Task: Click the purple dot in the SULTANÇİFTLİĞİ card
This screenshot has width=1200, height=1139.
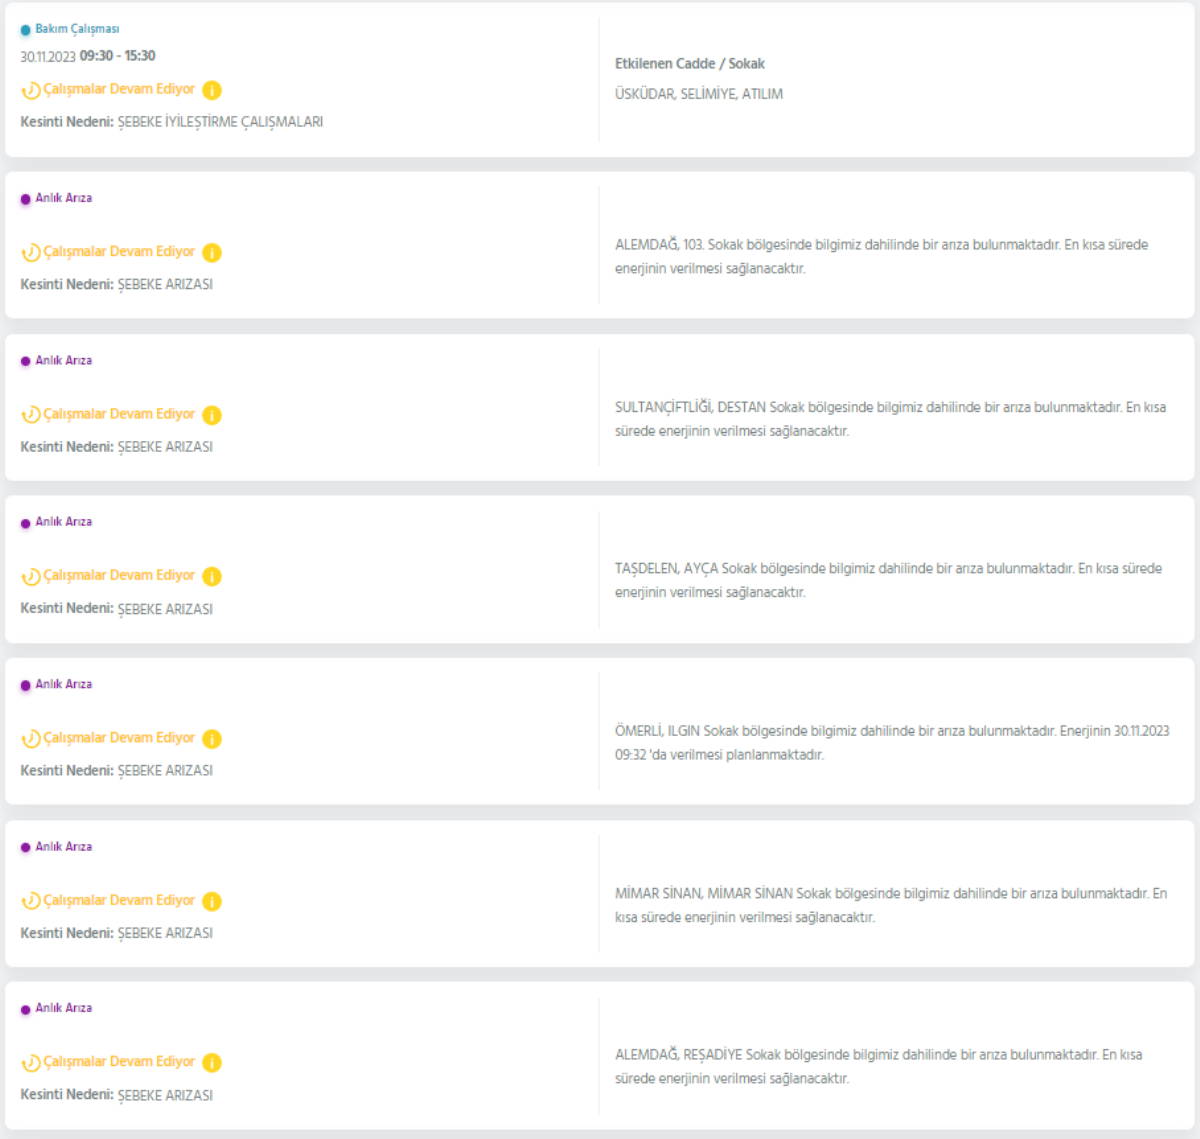Action: (x=26, y=361)
